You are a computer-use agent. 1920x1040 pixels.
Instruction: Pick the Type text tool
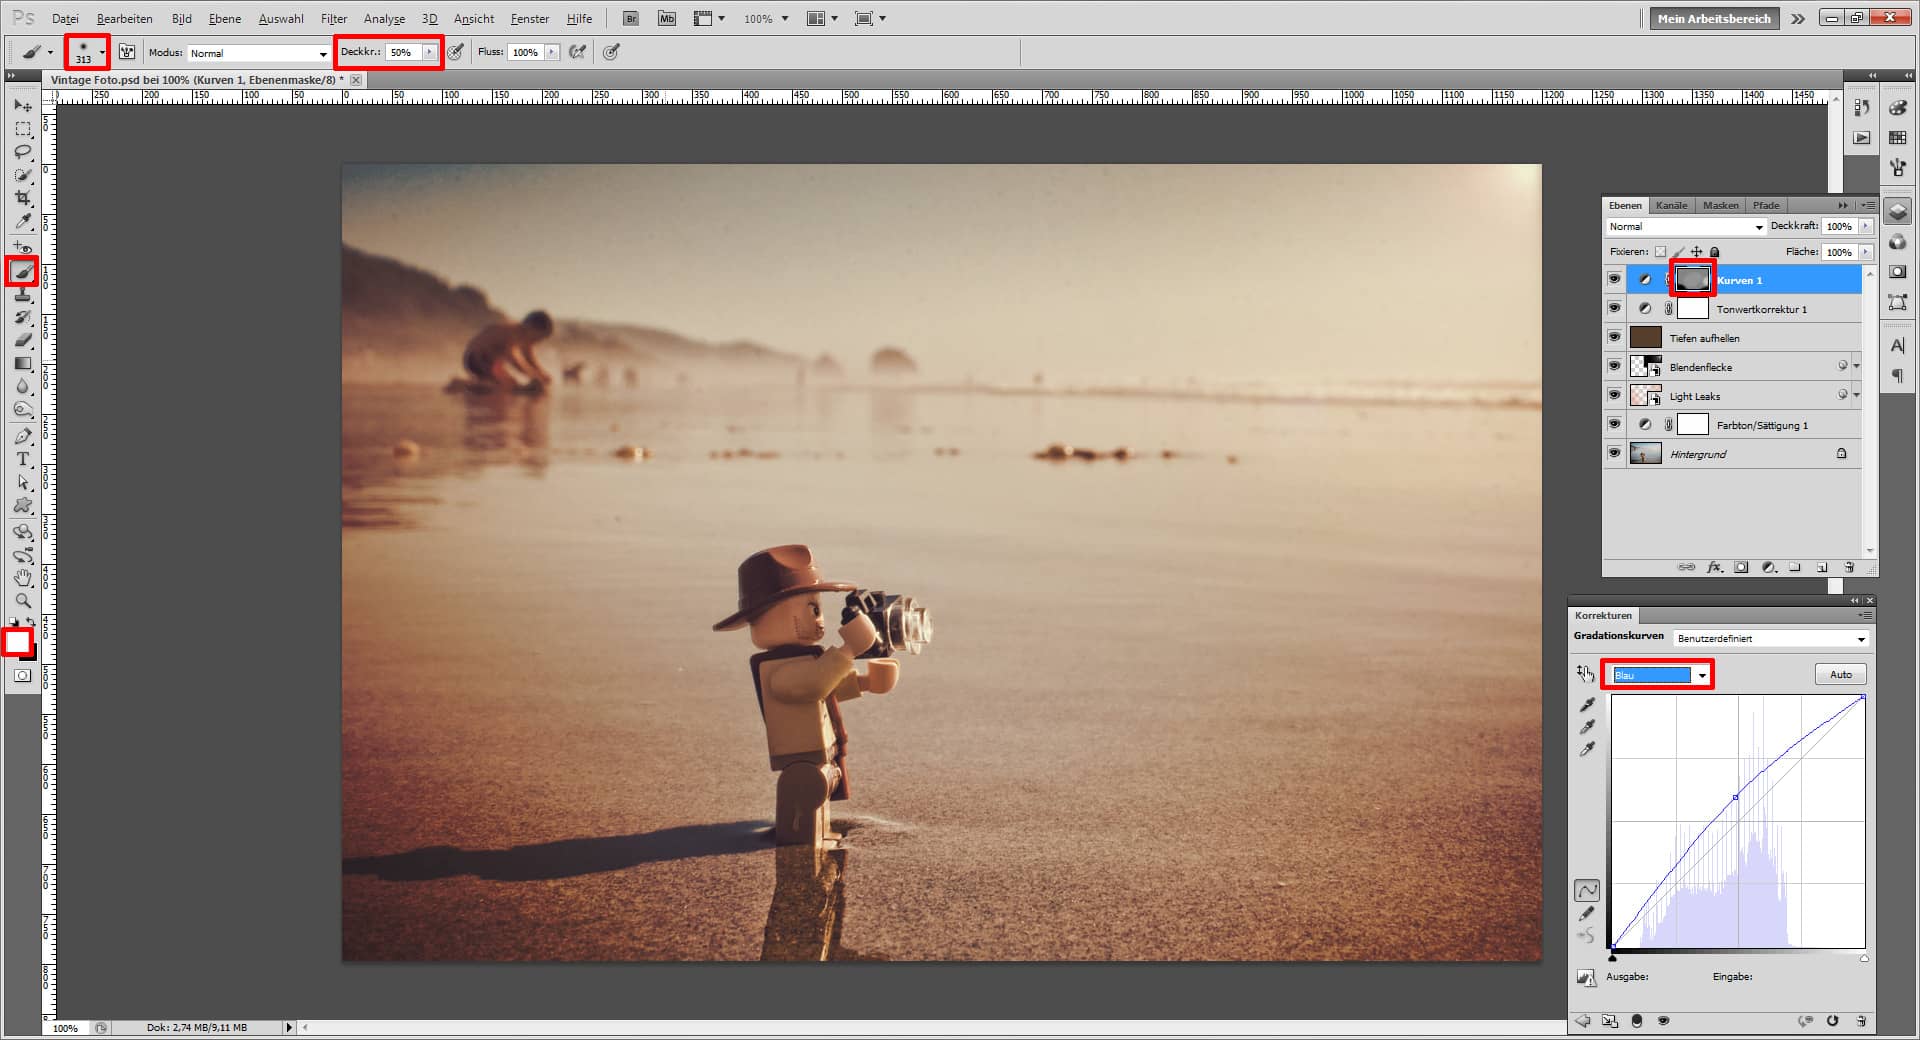pyautogui.click(x=23, y=459)
